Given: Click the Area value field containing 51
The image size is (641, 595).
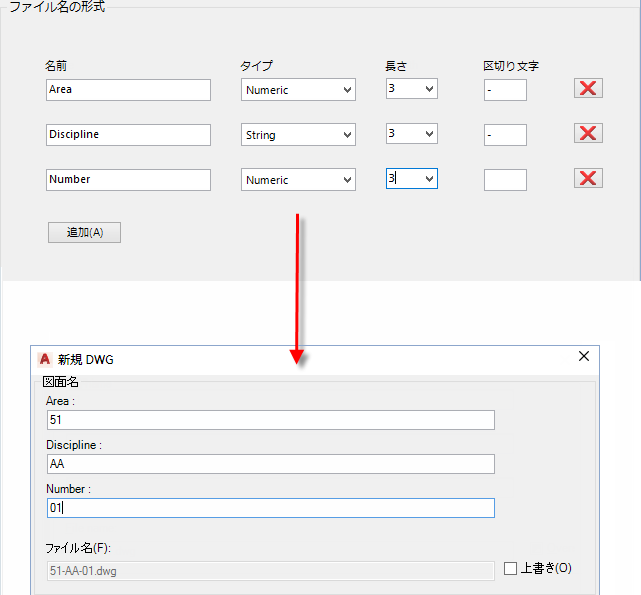Looking at the screenshot, I should click(x=271, y=420).
